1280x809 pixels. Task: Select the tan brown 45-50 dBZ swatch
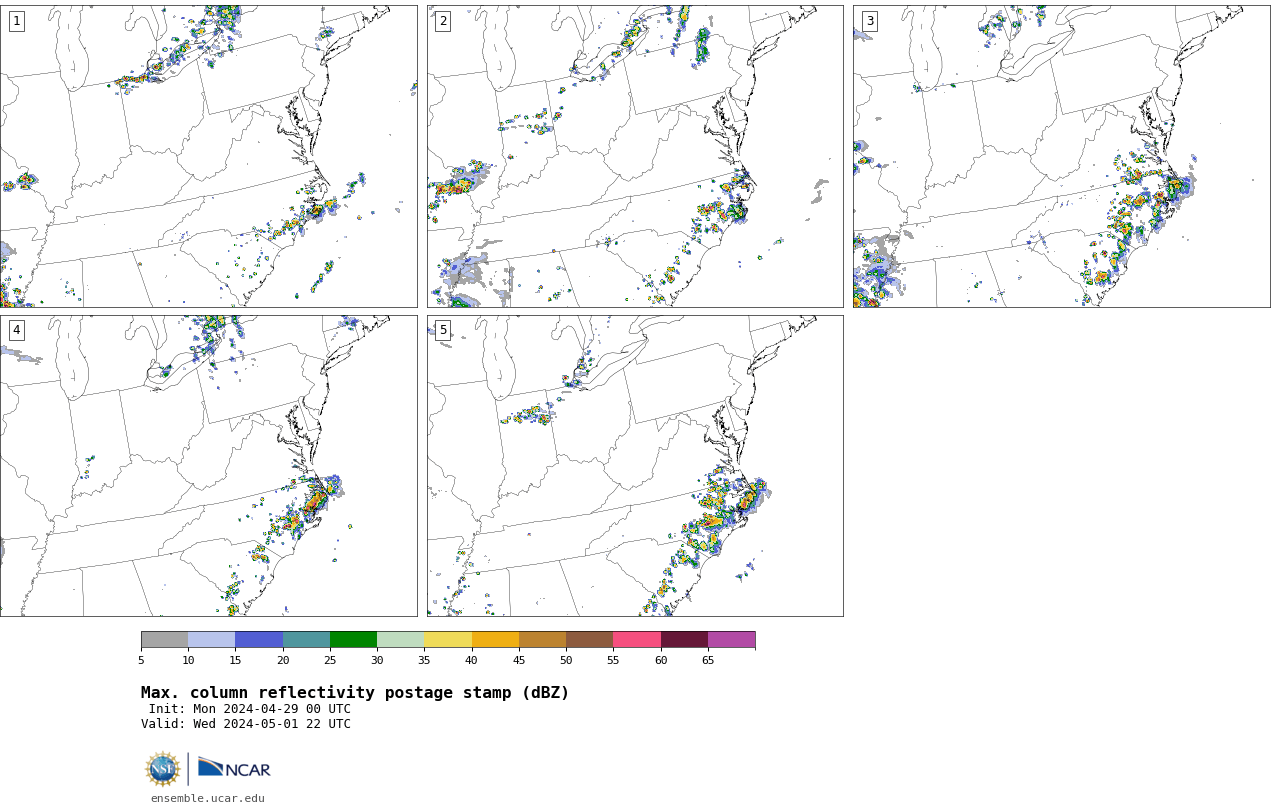(542, 640)
